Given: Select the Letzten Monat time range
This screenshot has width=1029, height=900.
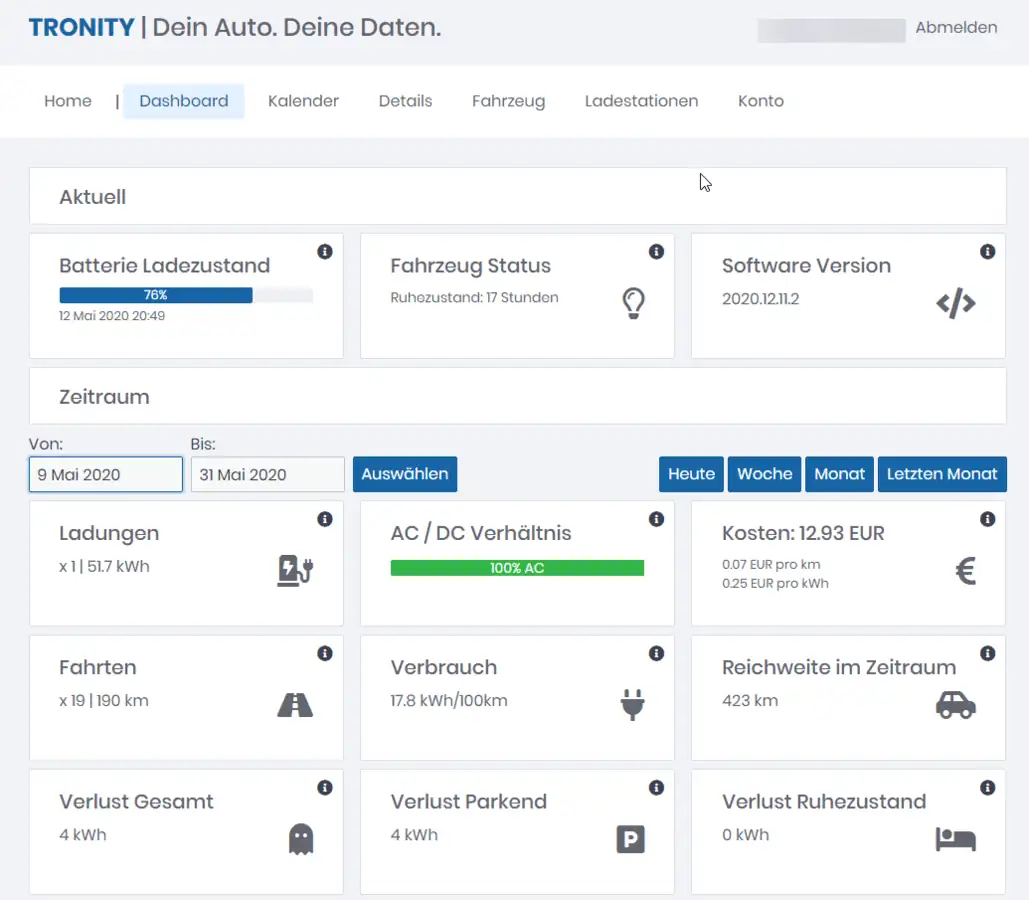Looking at the screenshot, I should pos(942,474).
